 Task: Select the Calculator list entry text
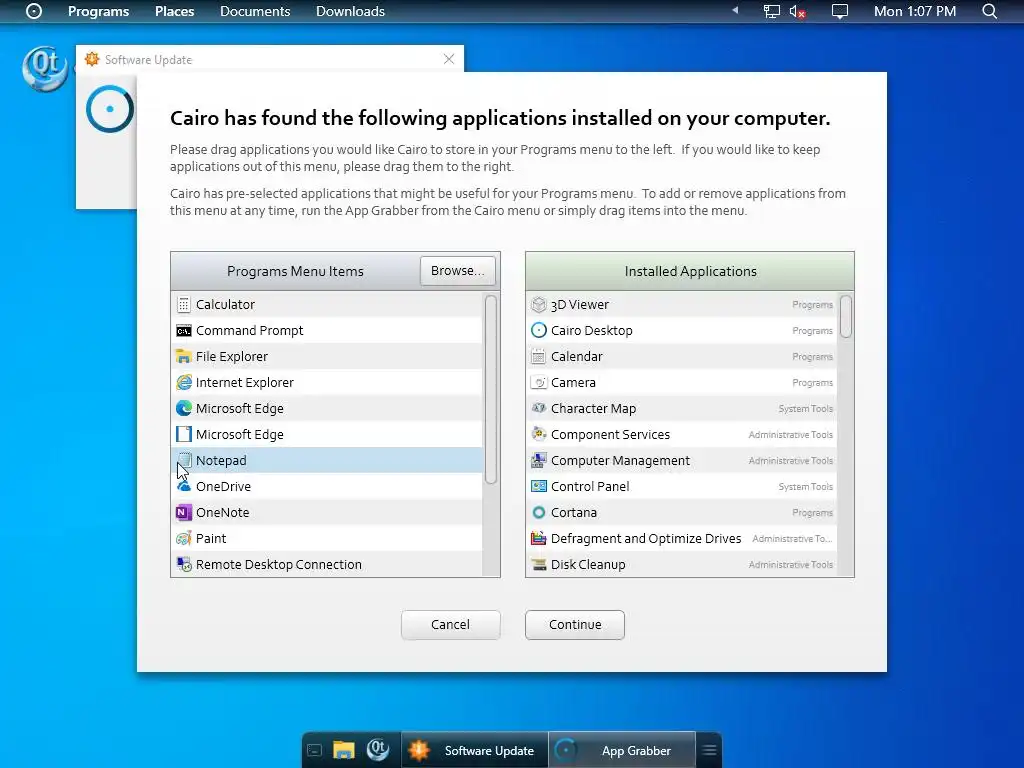click(x=225, y=304)
